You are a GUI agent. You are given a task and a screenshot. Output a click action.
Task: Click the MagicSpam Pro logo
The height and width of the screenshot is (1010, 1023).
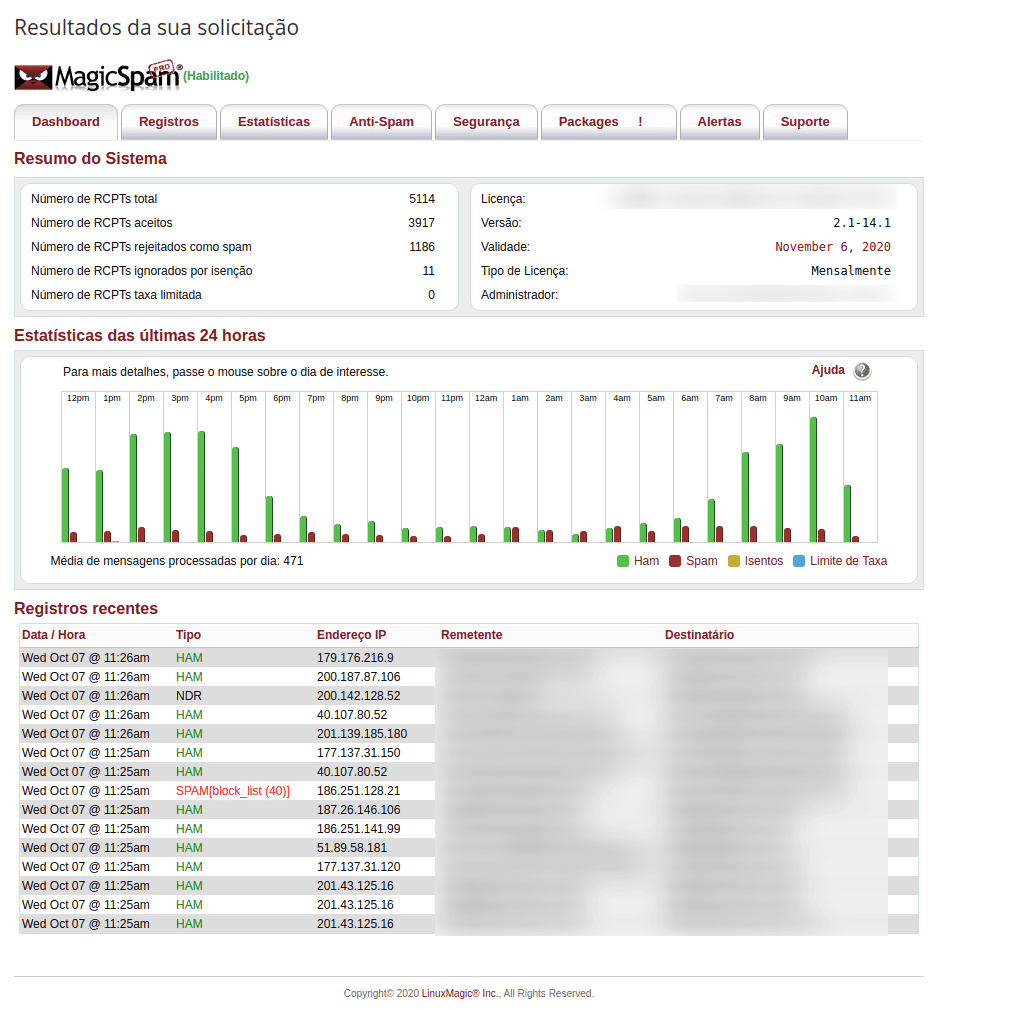(97, 77)
